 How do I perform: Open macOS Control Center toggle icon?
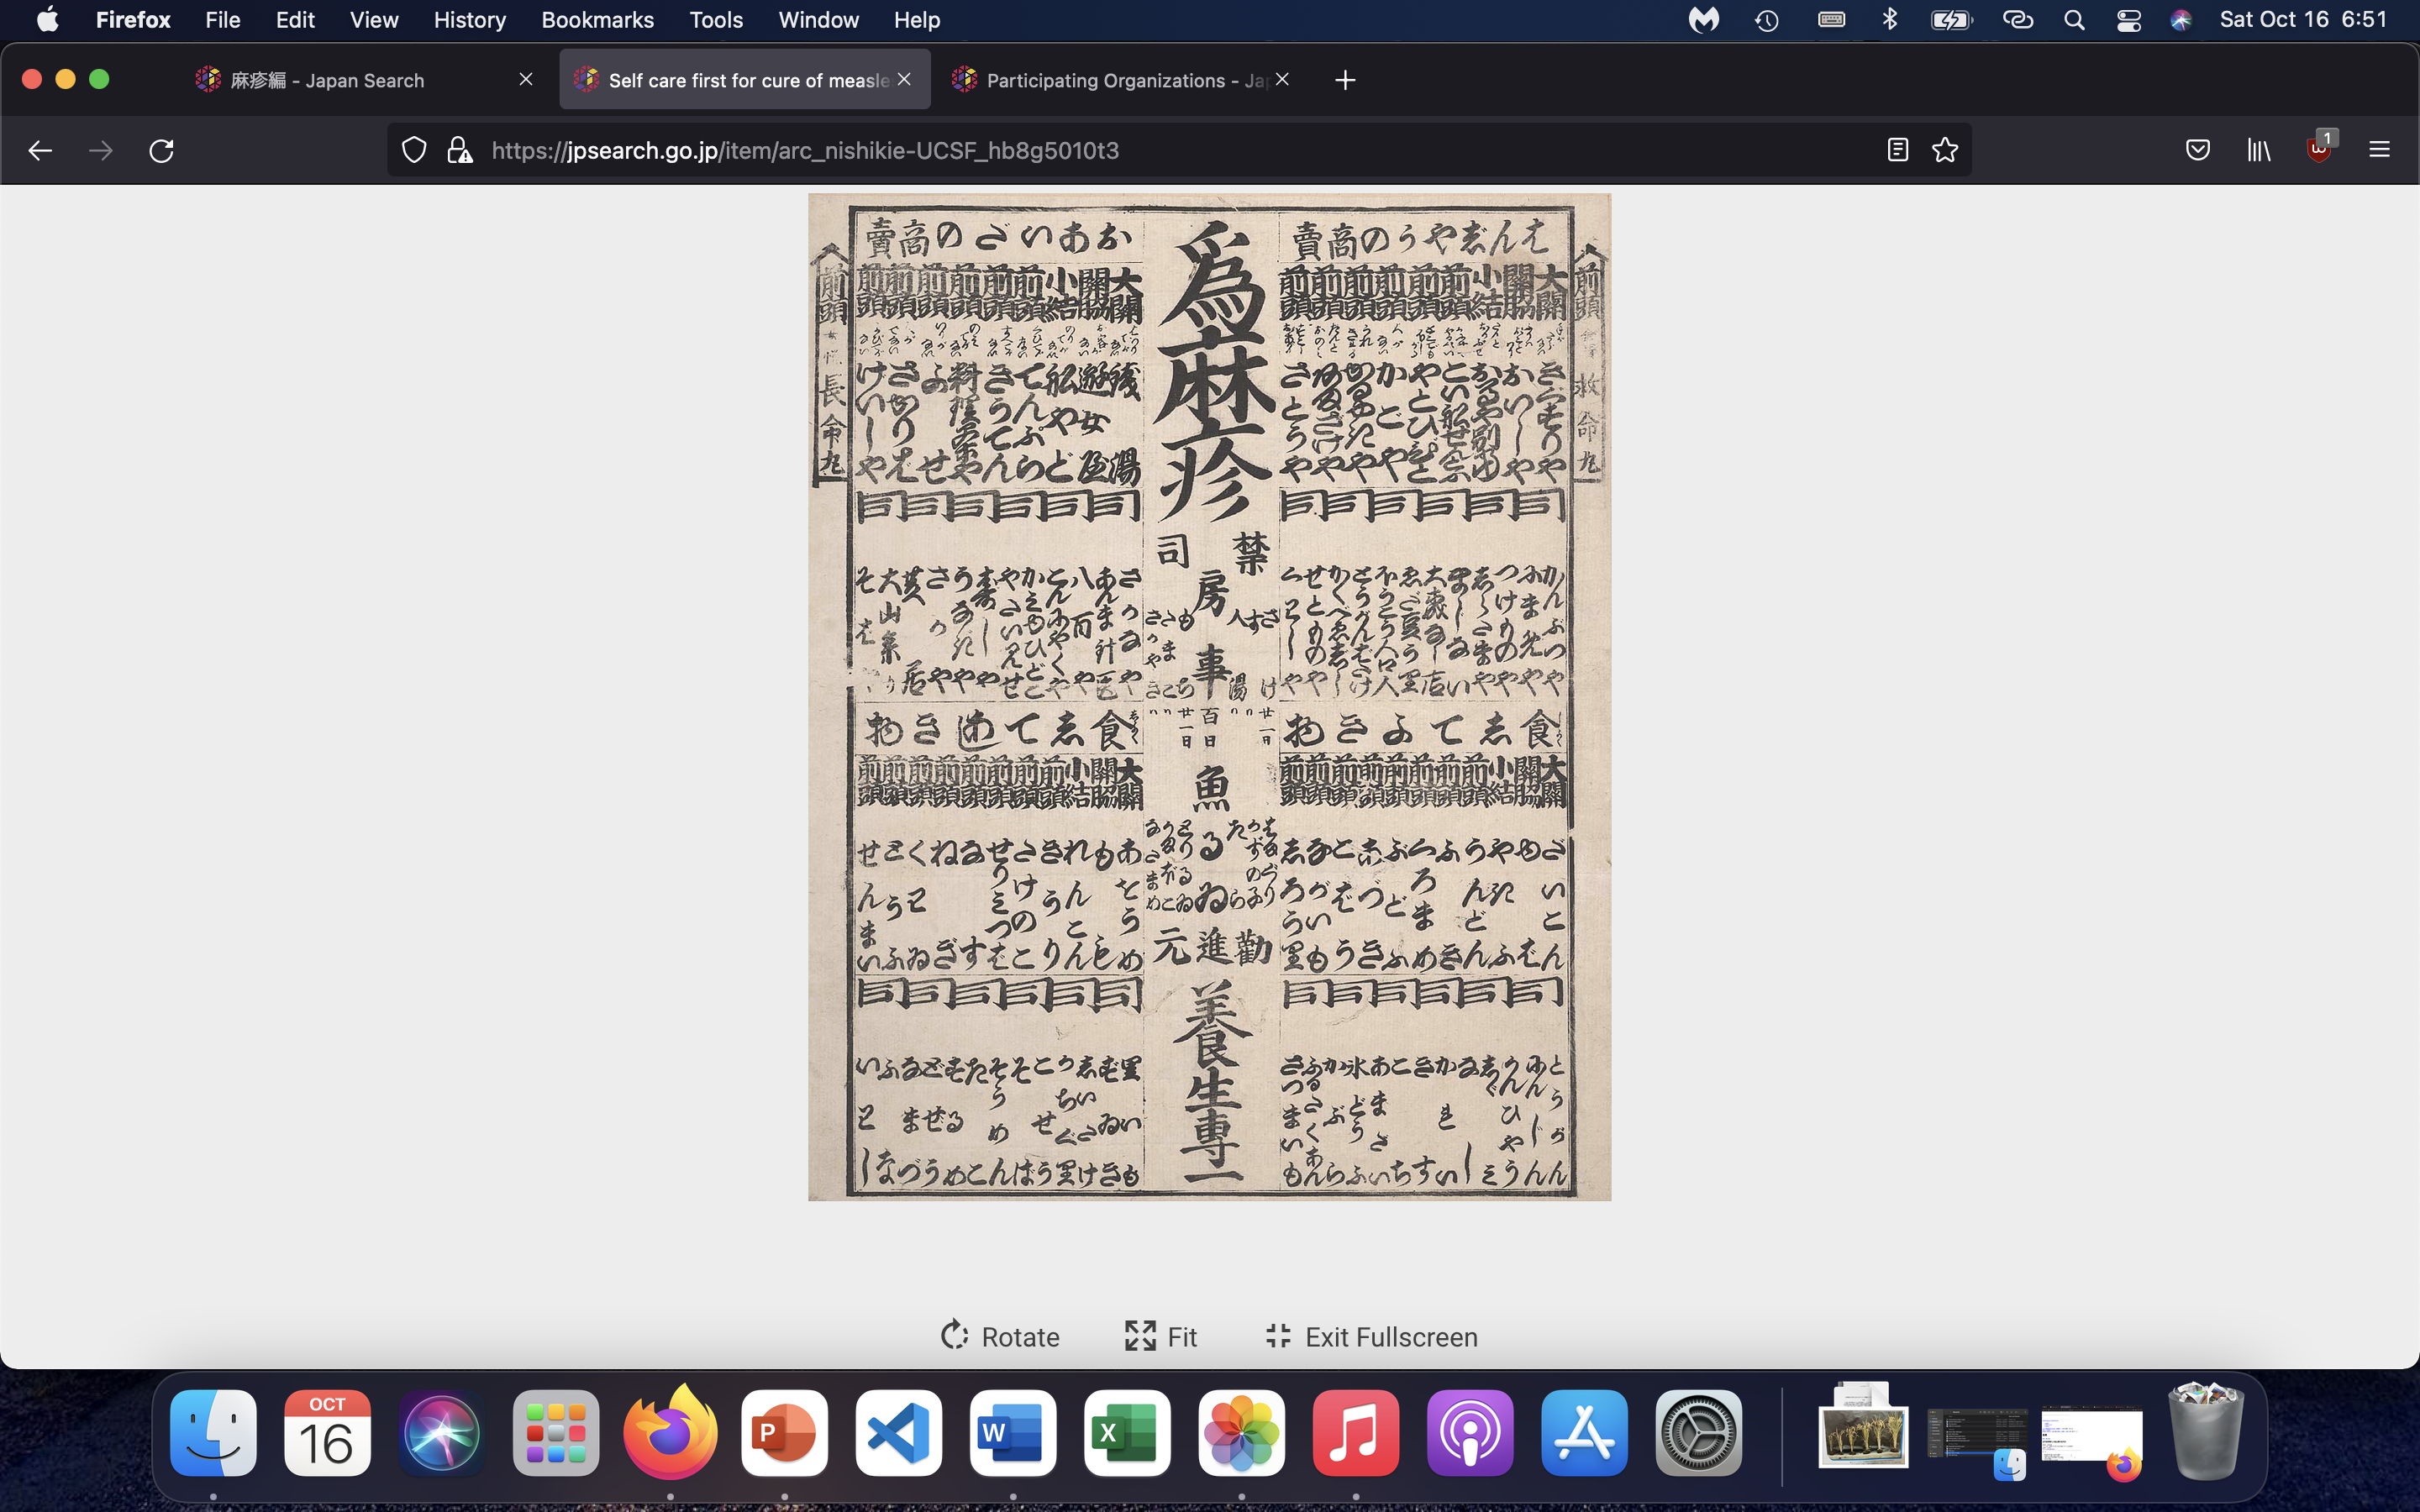pyautogui.click(x=2128, y=20)
